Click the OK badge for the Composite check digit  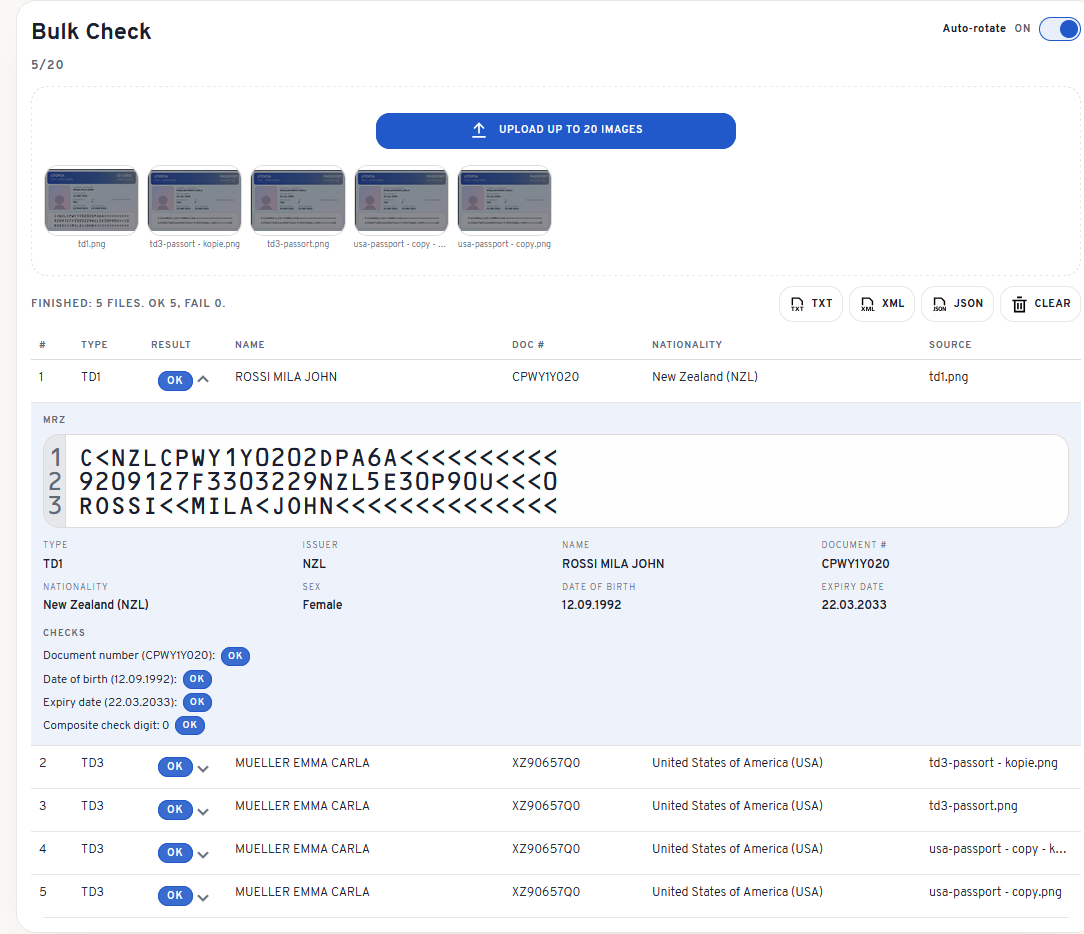click(x=189, y=724)
